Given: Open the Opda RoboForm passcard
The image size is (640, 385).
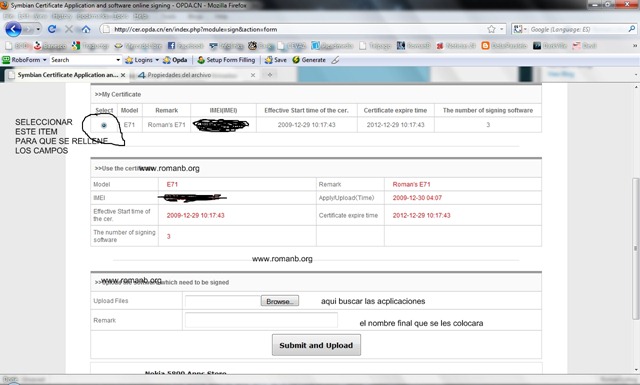Looking at the screenshot, I should point(175,60).
